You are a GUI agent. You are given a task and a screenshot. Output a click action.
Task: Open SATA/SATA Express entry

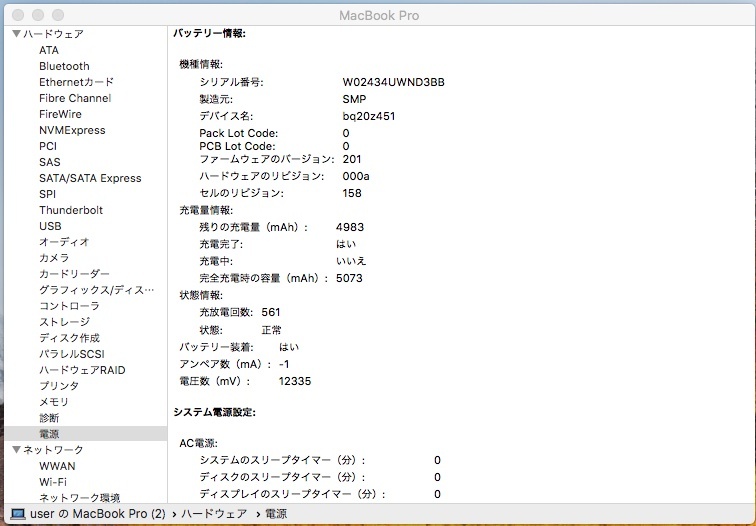[90, 178]
